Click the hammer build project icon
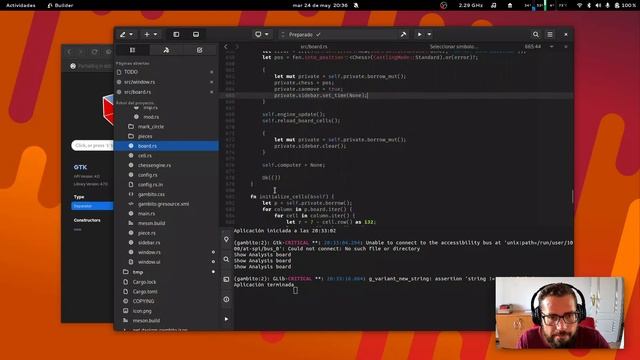 point(403,35)
